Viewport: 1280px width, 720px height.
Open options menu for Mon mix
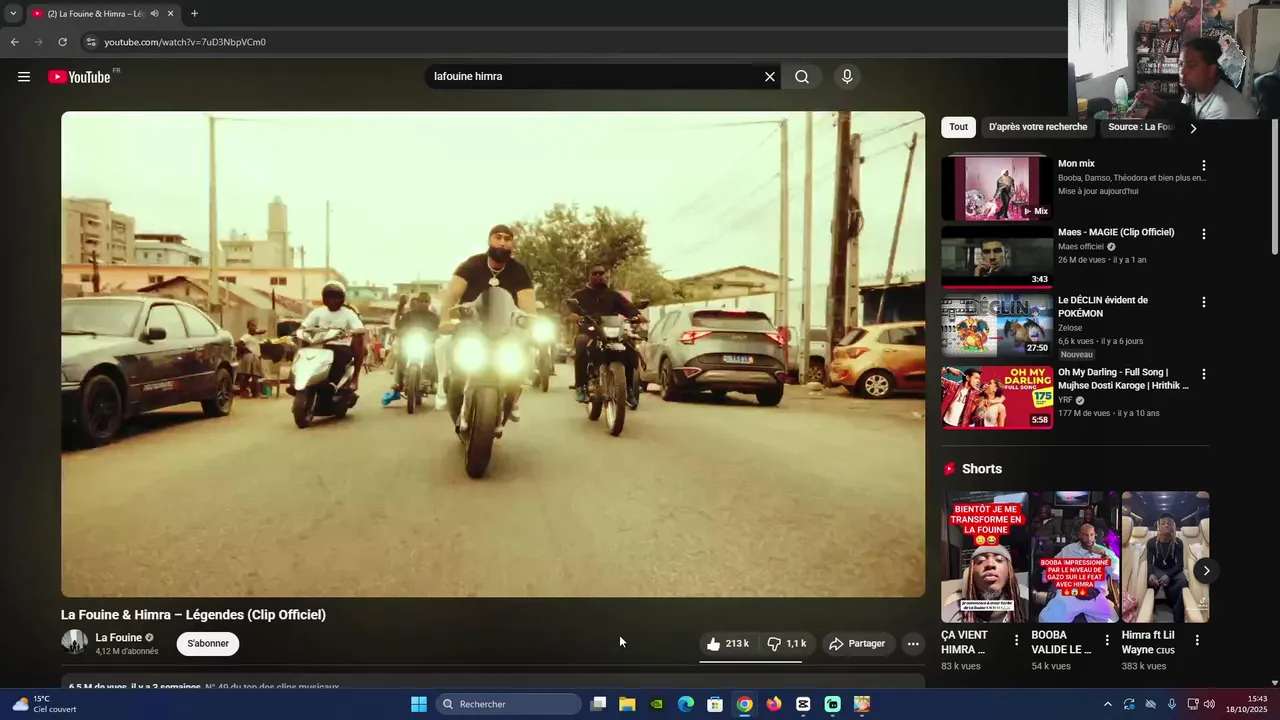[x=1204, y=166]
